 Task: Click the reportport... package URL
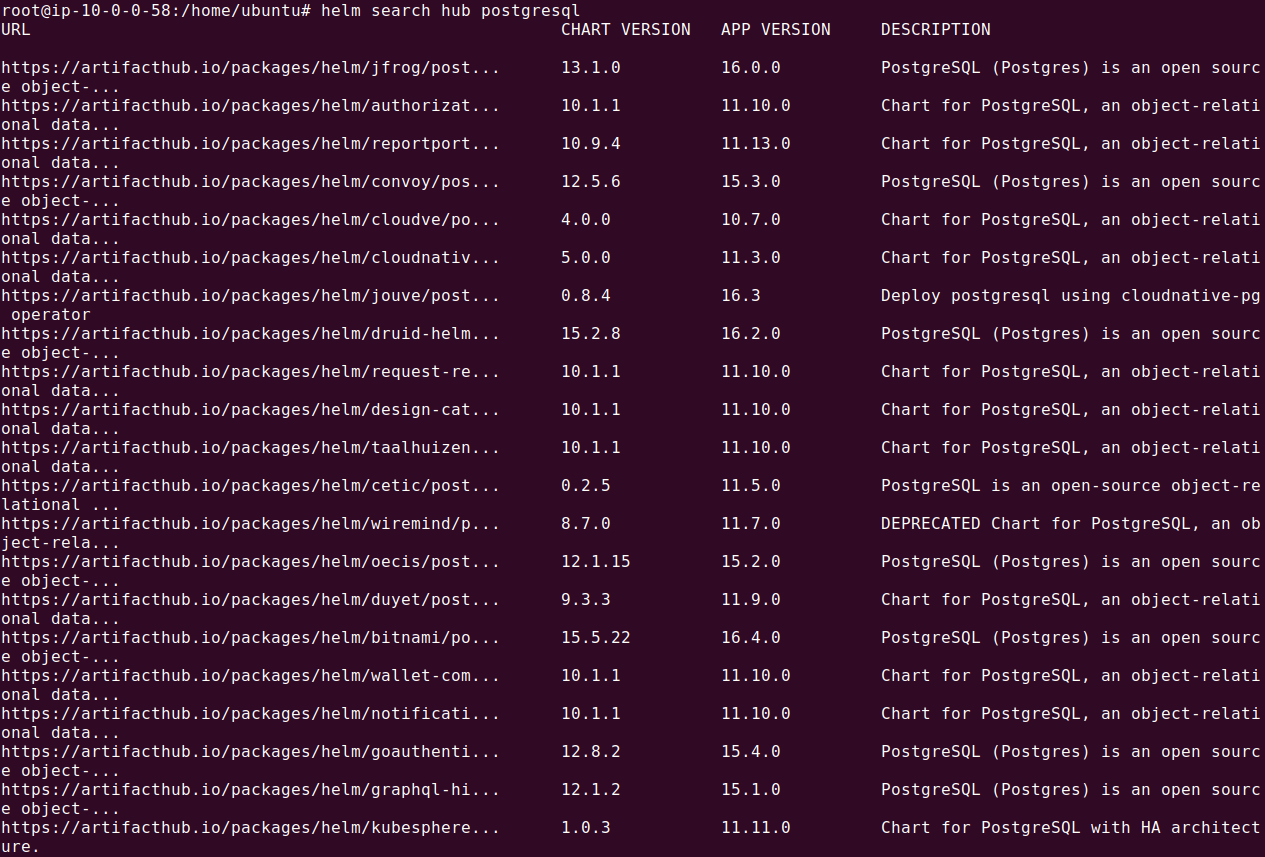(x=250, y=144)
